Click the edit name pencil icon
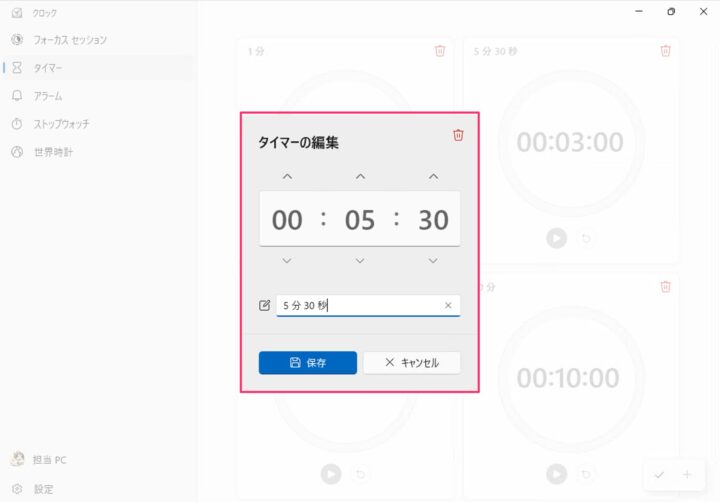 [265, 306]
